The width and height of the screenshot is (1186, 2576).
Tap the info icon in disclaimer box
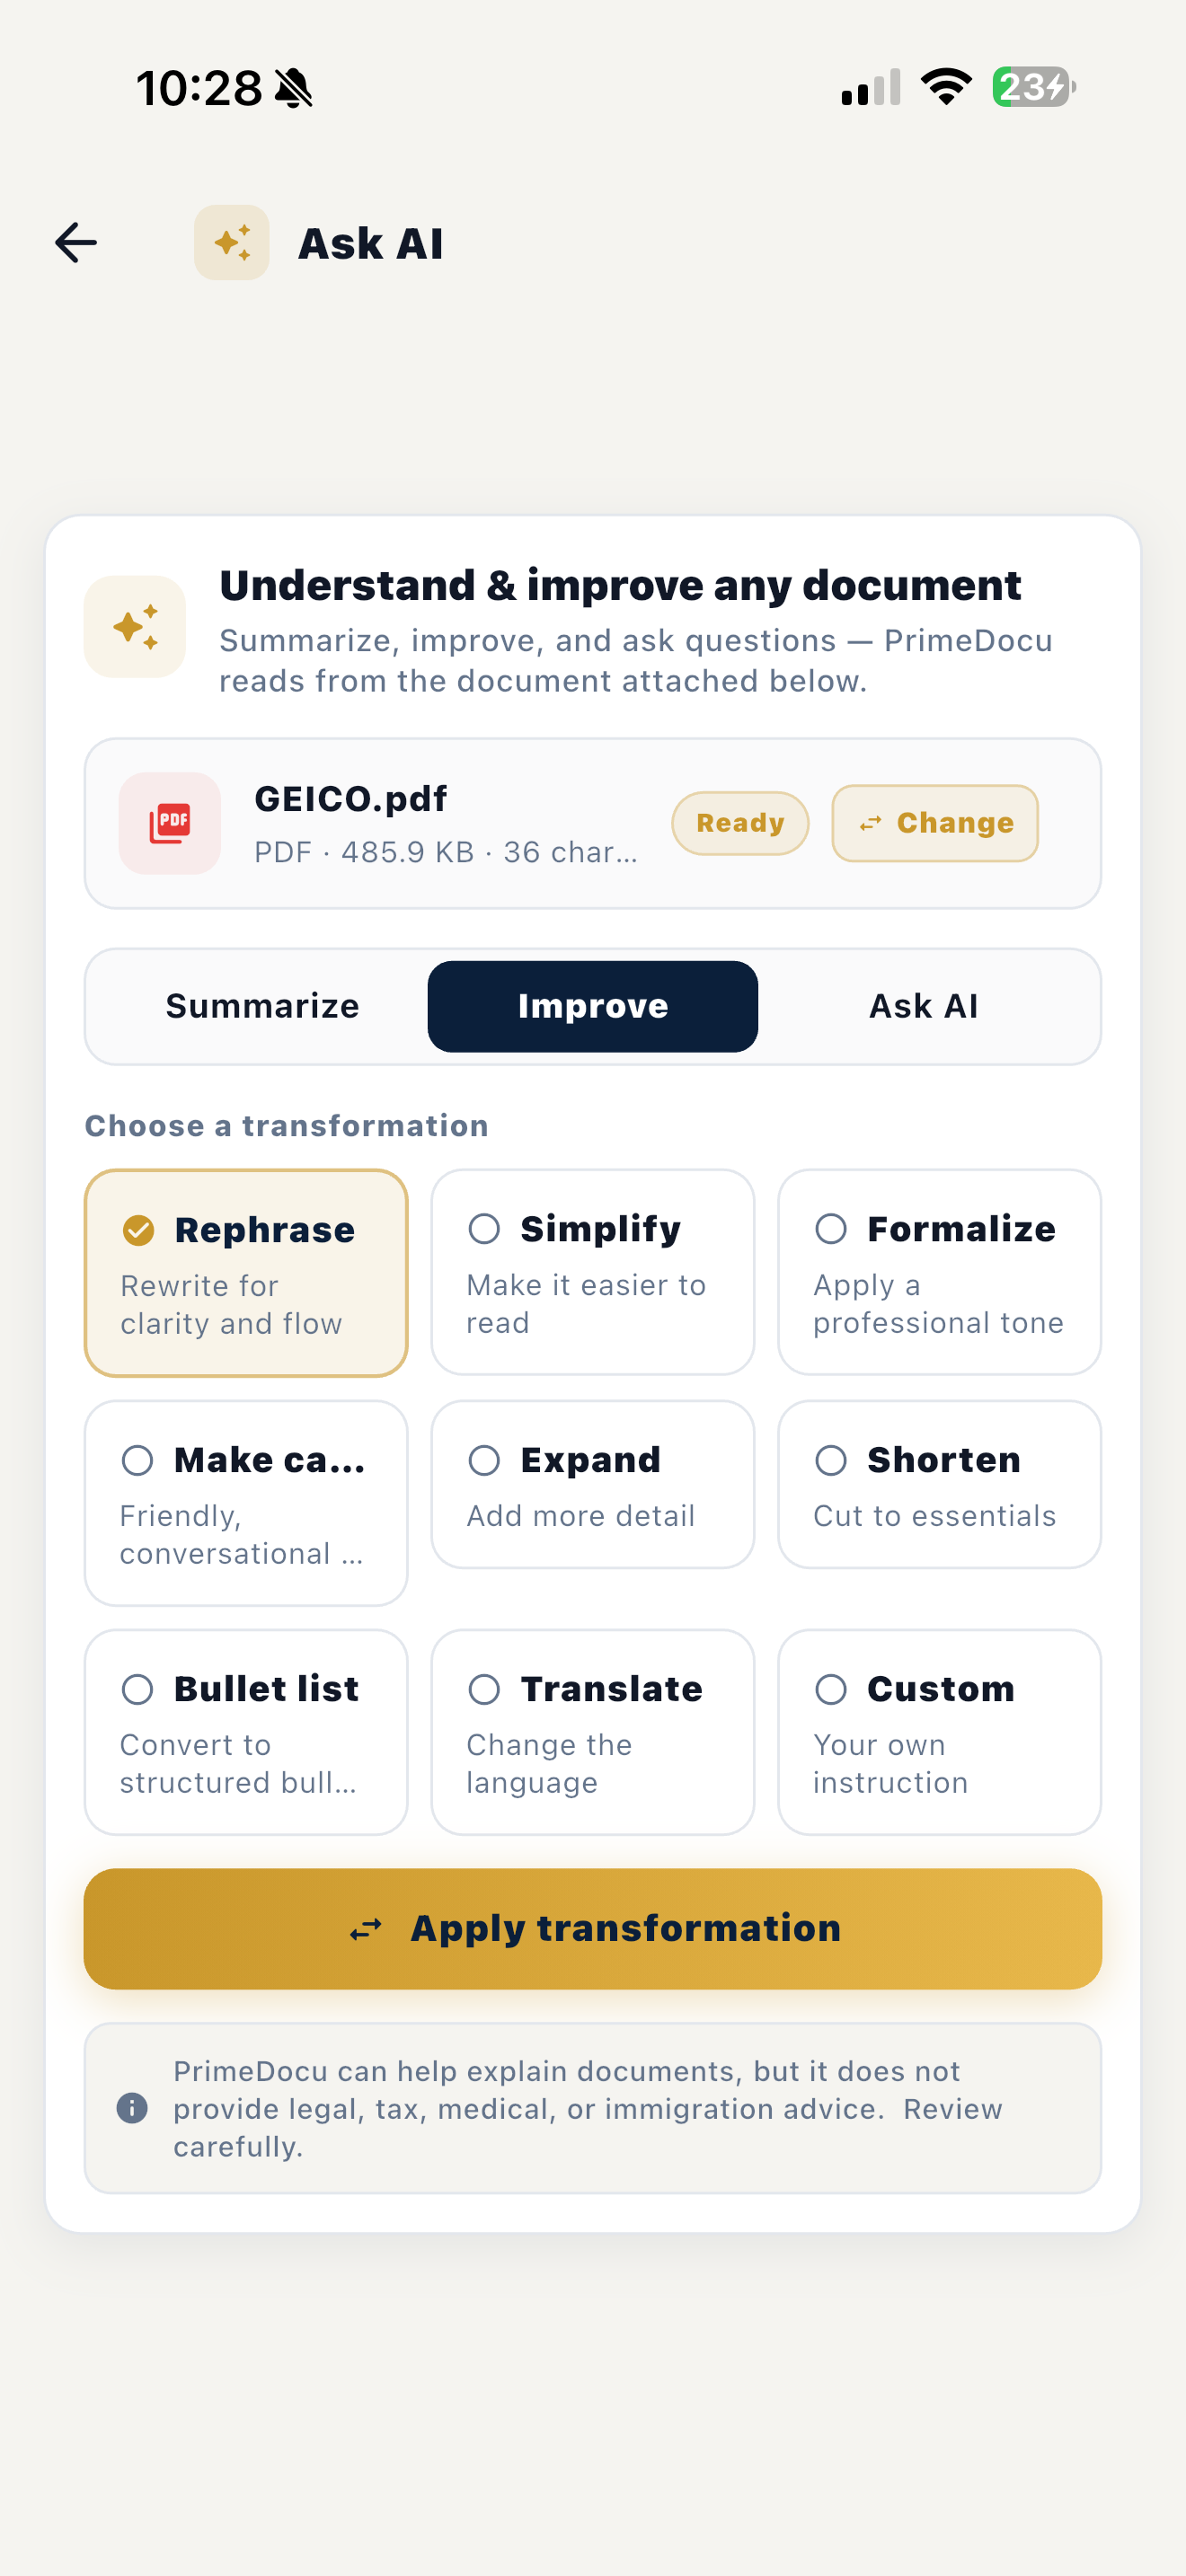pos(132,2108)
